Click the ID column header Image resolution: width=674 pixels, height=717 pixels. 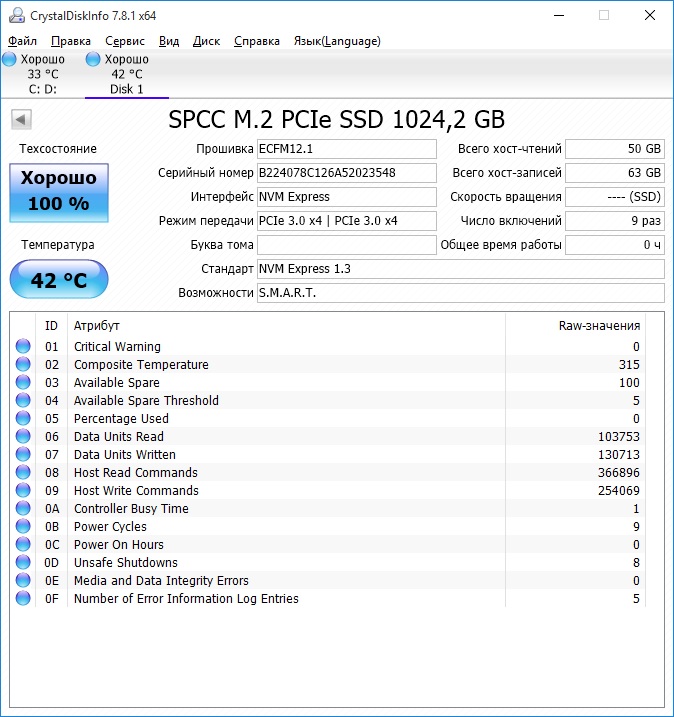51,326
